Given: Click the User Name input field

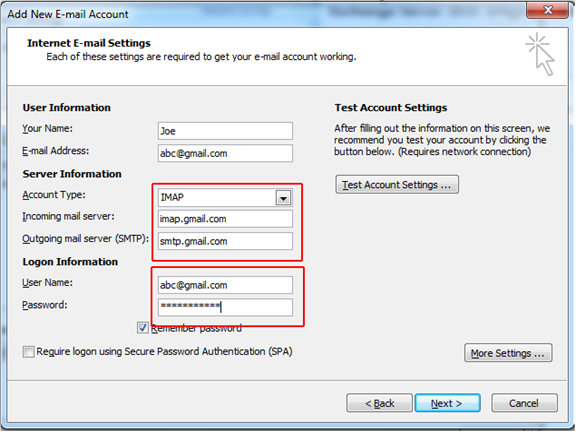Looking at the screenshot, I should coord(225,285).
